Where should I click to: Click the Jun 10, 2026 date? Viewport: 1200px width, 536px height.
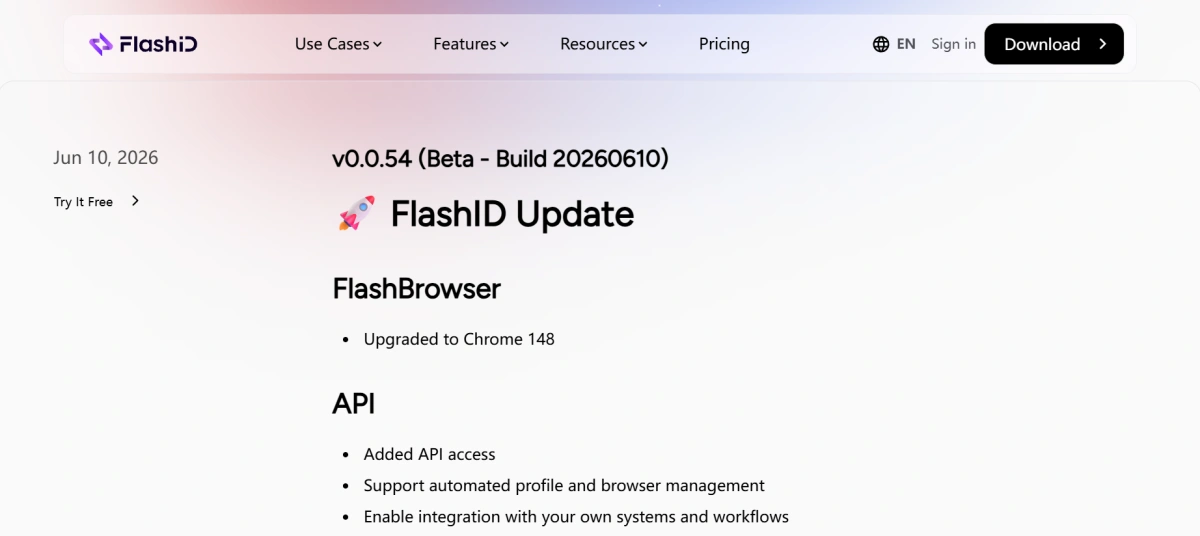[106, 158]
